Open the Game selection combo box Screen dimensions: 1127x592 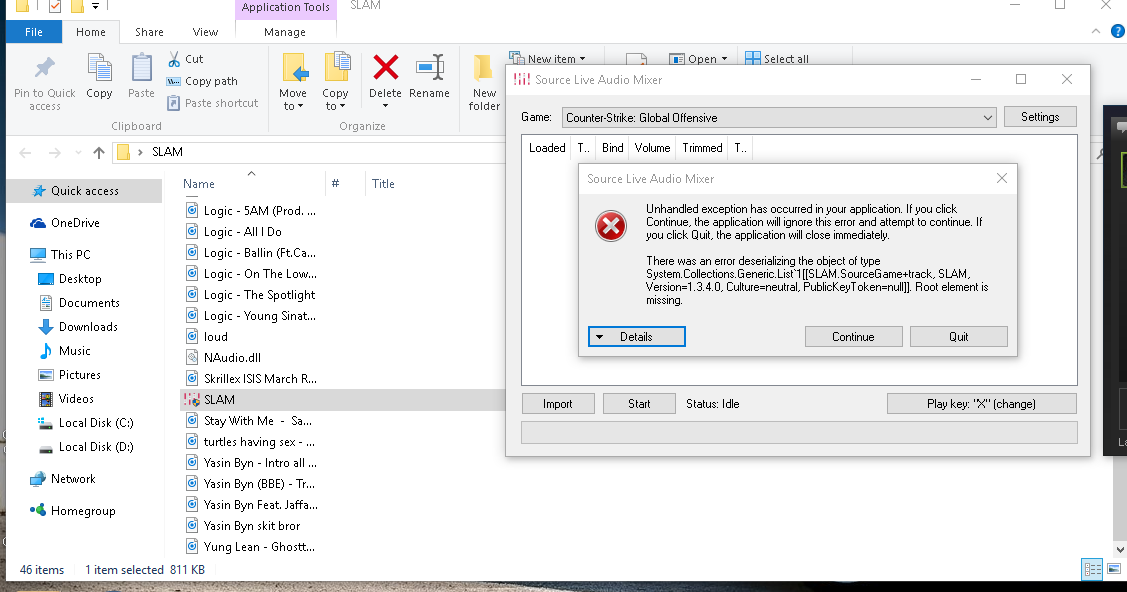(x=779, y=118)
